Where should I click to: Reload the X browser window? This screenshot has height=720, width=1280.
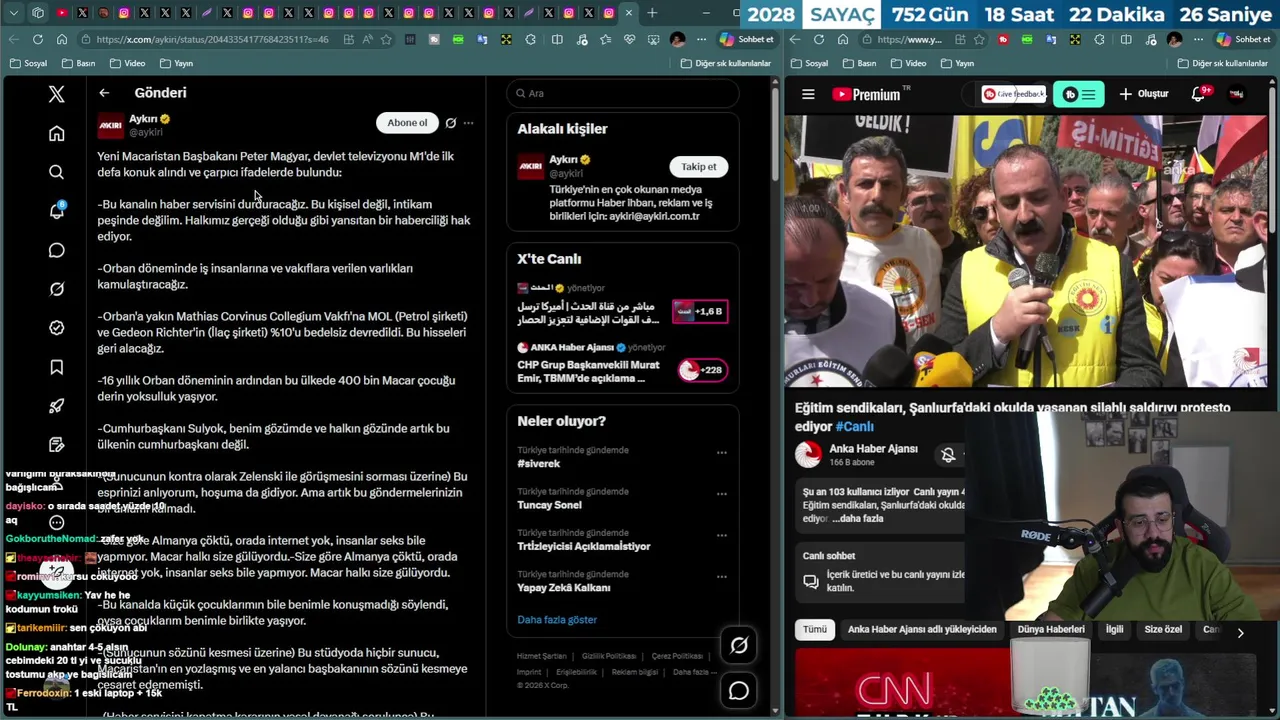(37, 39)
